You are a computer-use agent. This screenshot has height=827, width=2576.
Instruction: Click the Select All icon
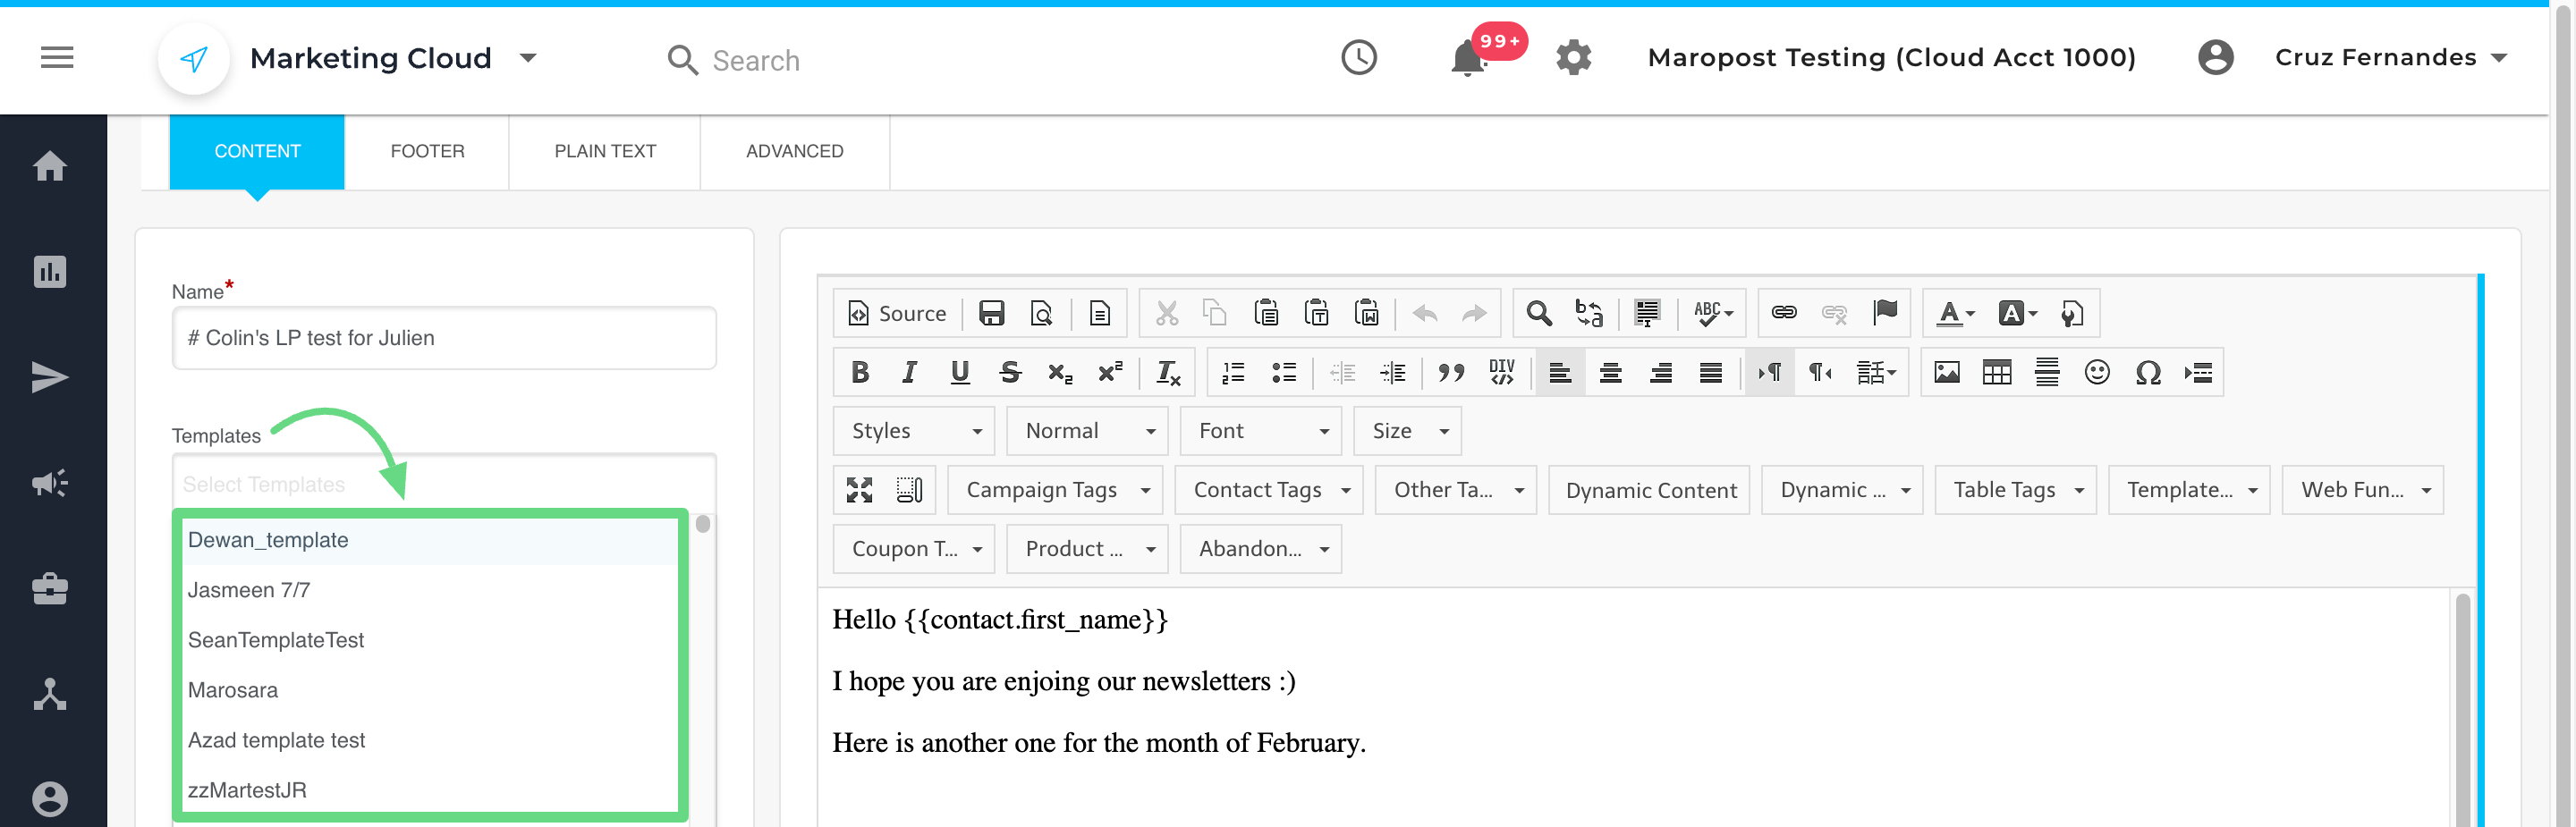(x=1647, y=313)
